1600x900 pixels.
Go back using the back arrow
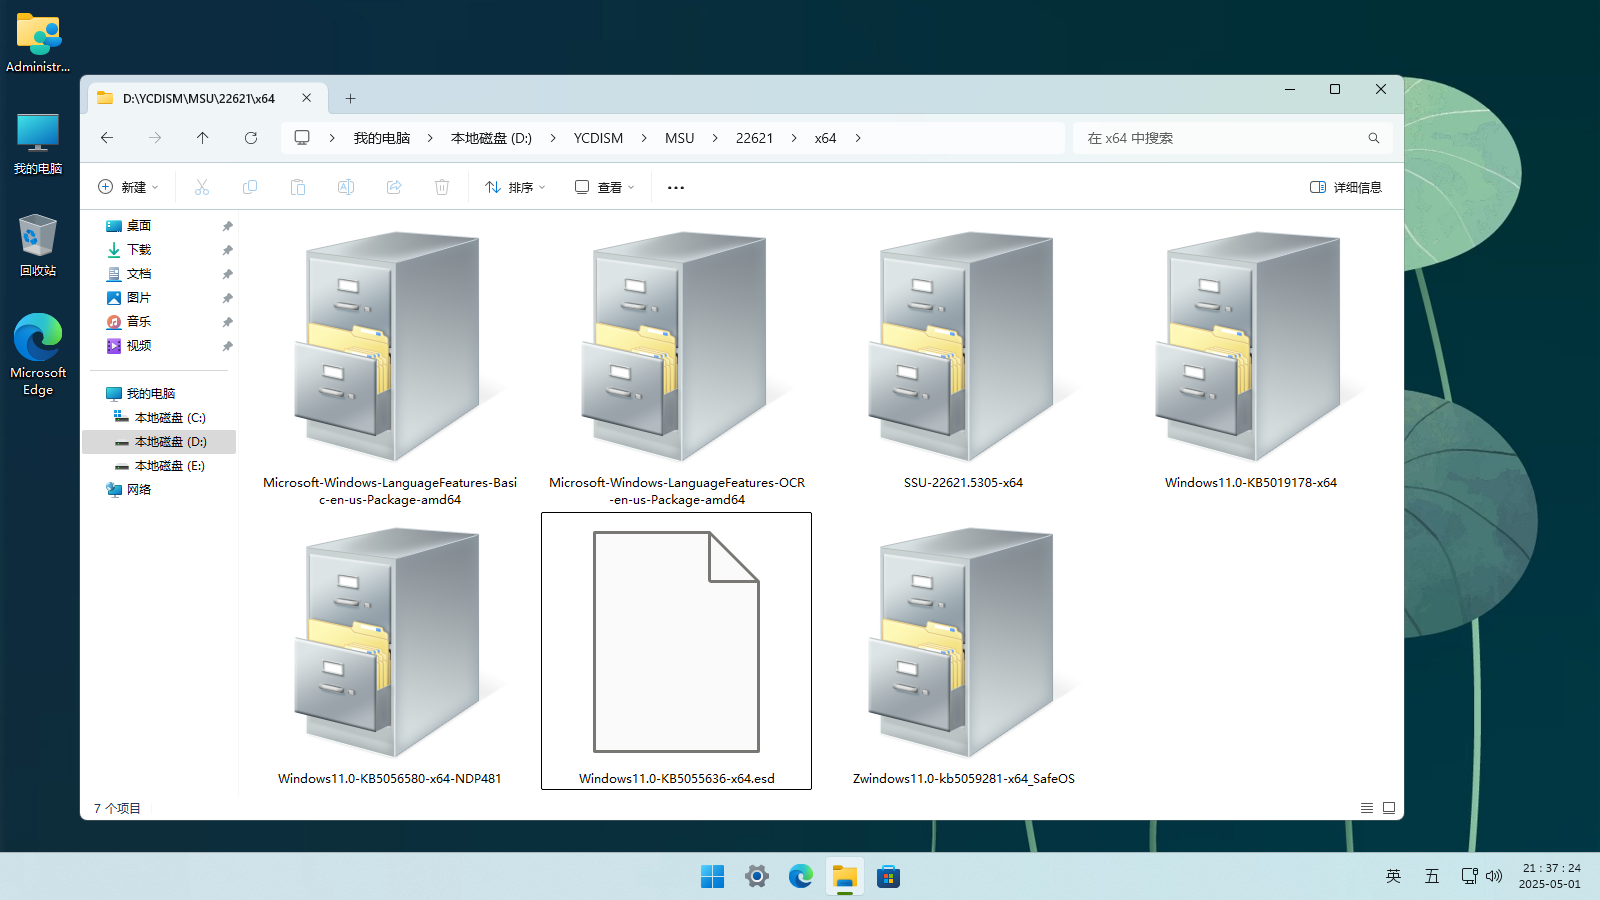tap(107, 138)
